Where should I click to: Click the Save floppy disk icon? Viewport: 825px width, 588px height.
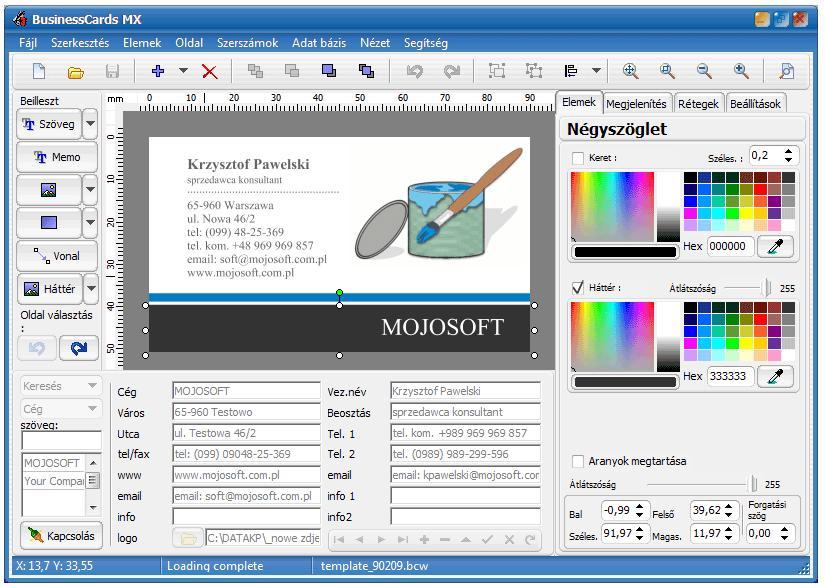pos(112,71)
